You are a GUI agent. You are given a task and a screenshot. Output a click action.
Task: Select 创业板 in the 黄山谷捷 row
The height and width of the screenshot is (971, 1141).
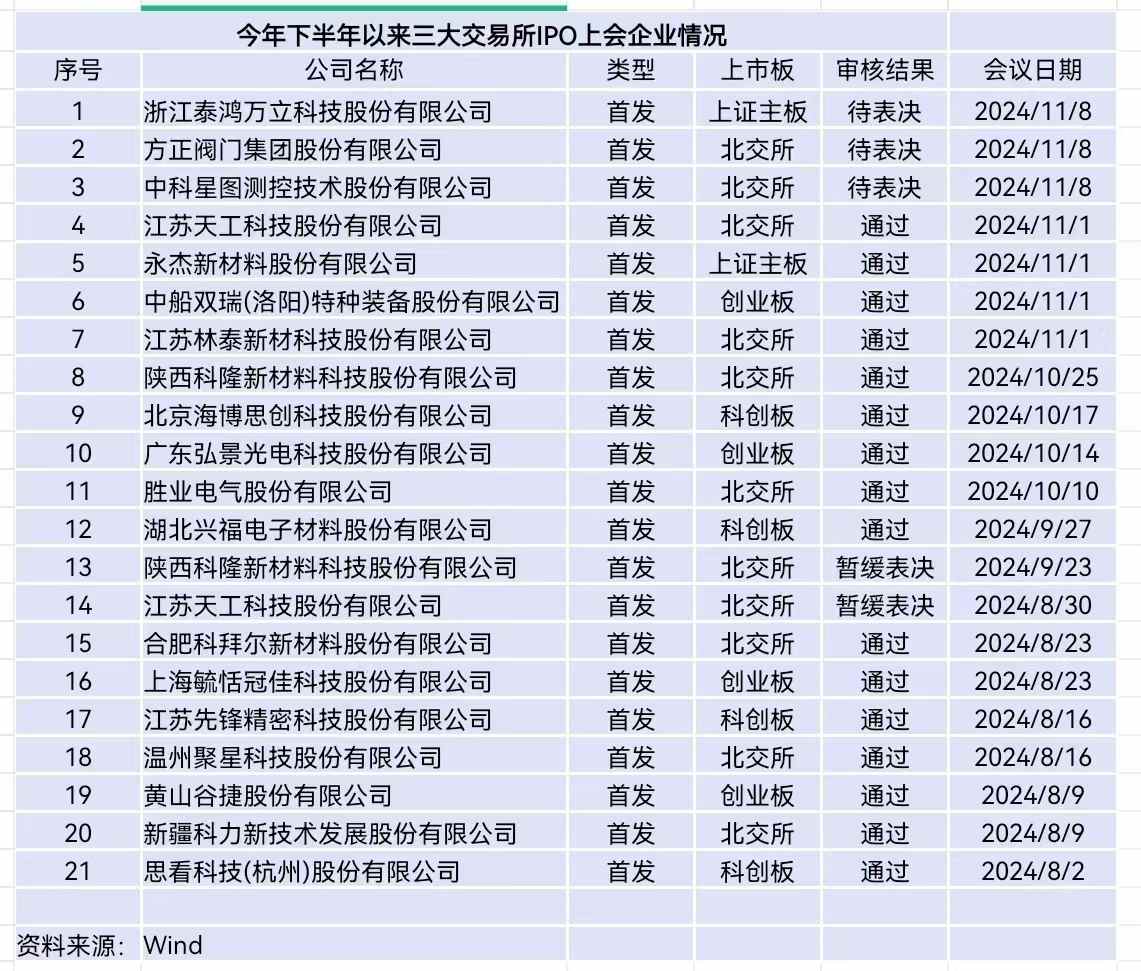(758, 795)
